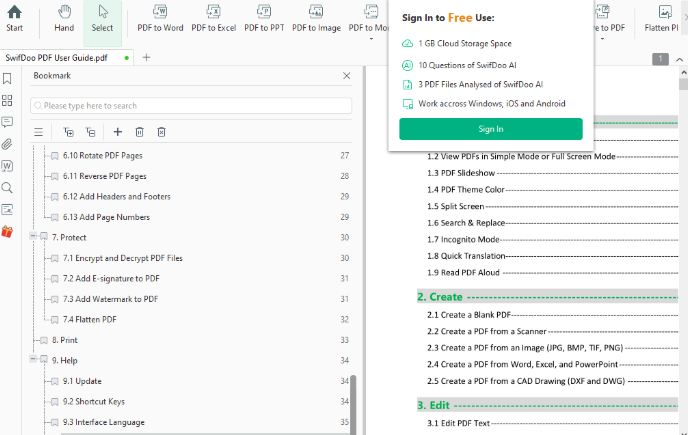Open the attachments paperclip sidebar icon

coord(7,144)
